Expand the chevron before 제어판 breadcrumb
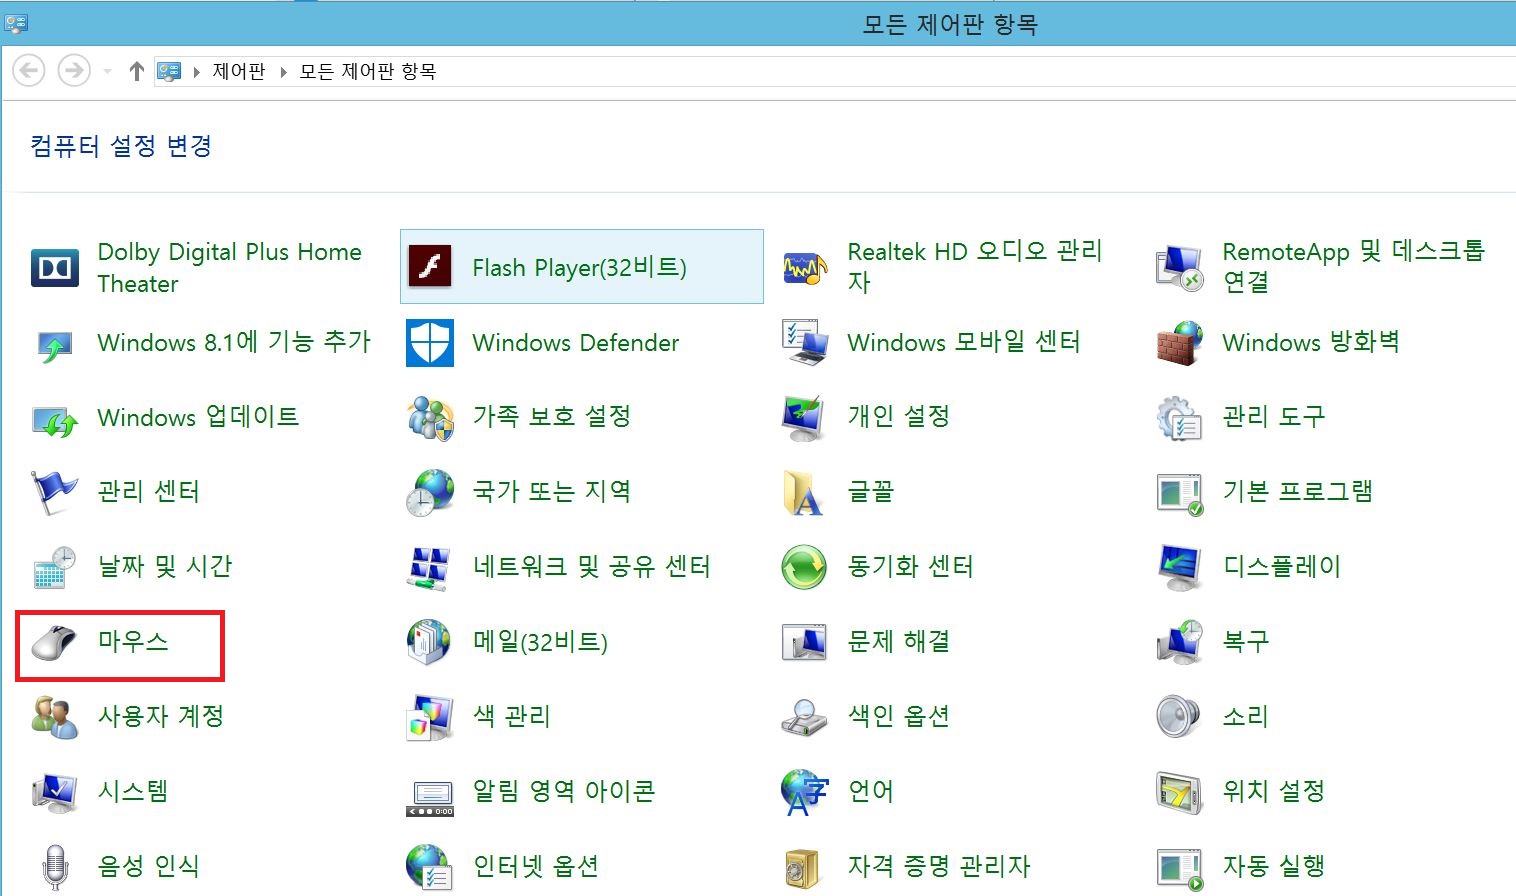 tap(197, 72)
